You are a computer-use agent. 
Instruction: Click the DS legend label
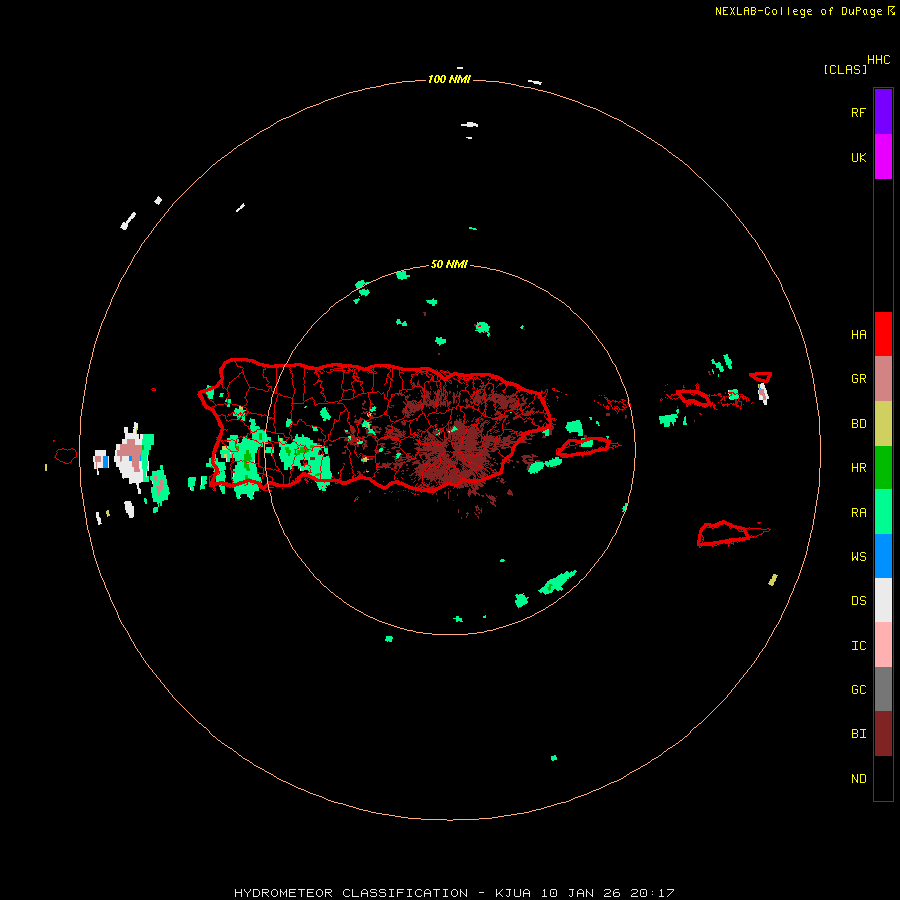pyautogui.click(x=858, y=601)
